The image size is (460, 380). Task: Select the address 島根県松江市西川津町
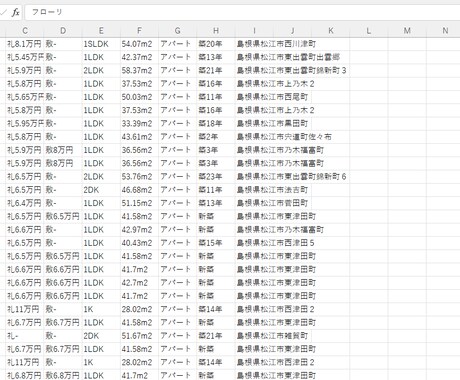tap(276, 44)
